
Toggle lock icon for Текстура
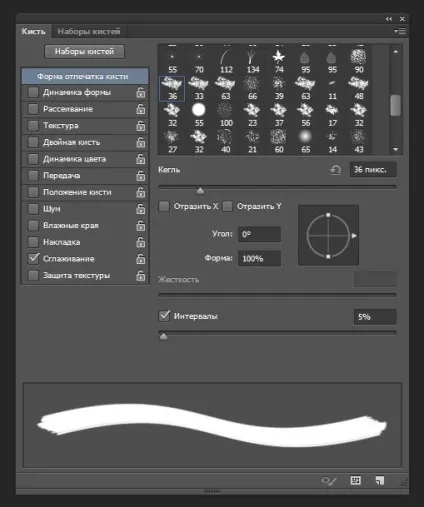click(141, 126)
